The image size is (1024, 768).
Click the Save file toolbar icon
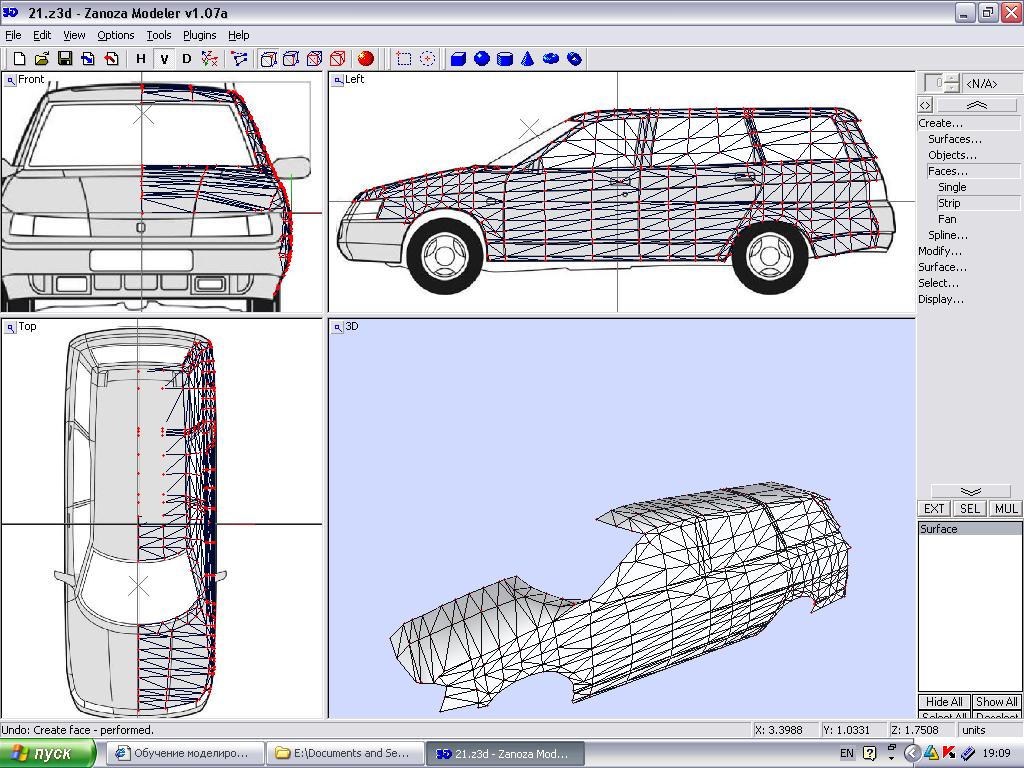click(x=64, y=59)
